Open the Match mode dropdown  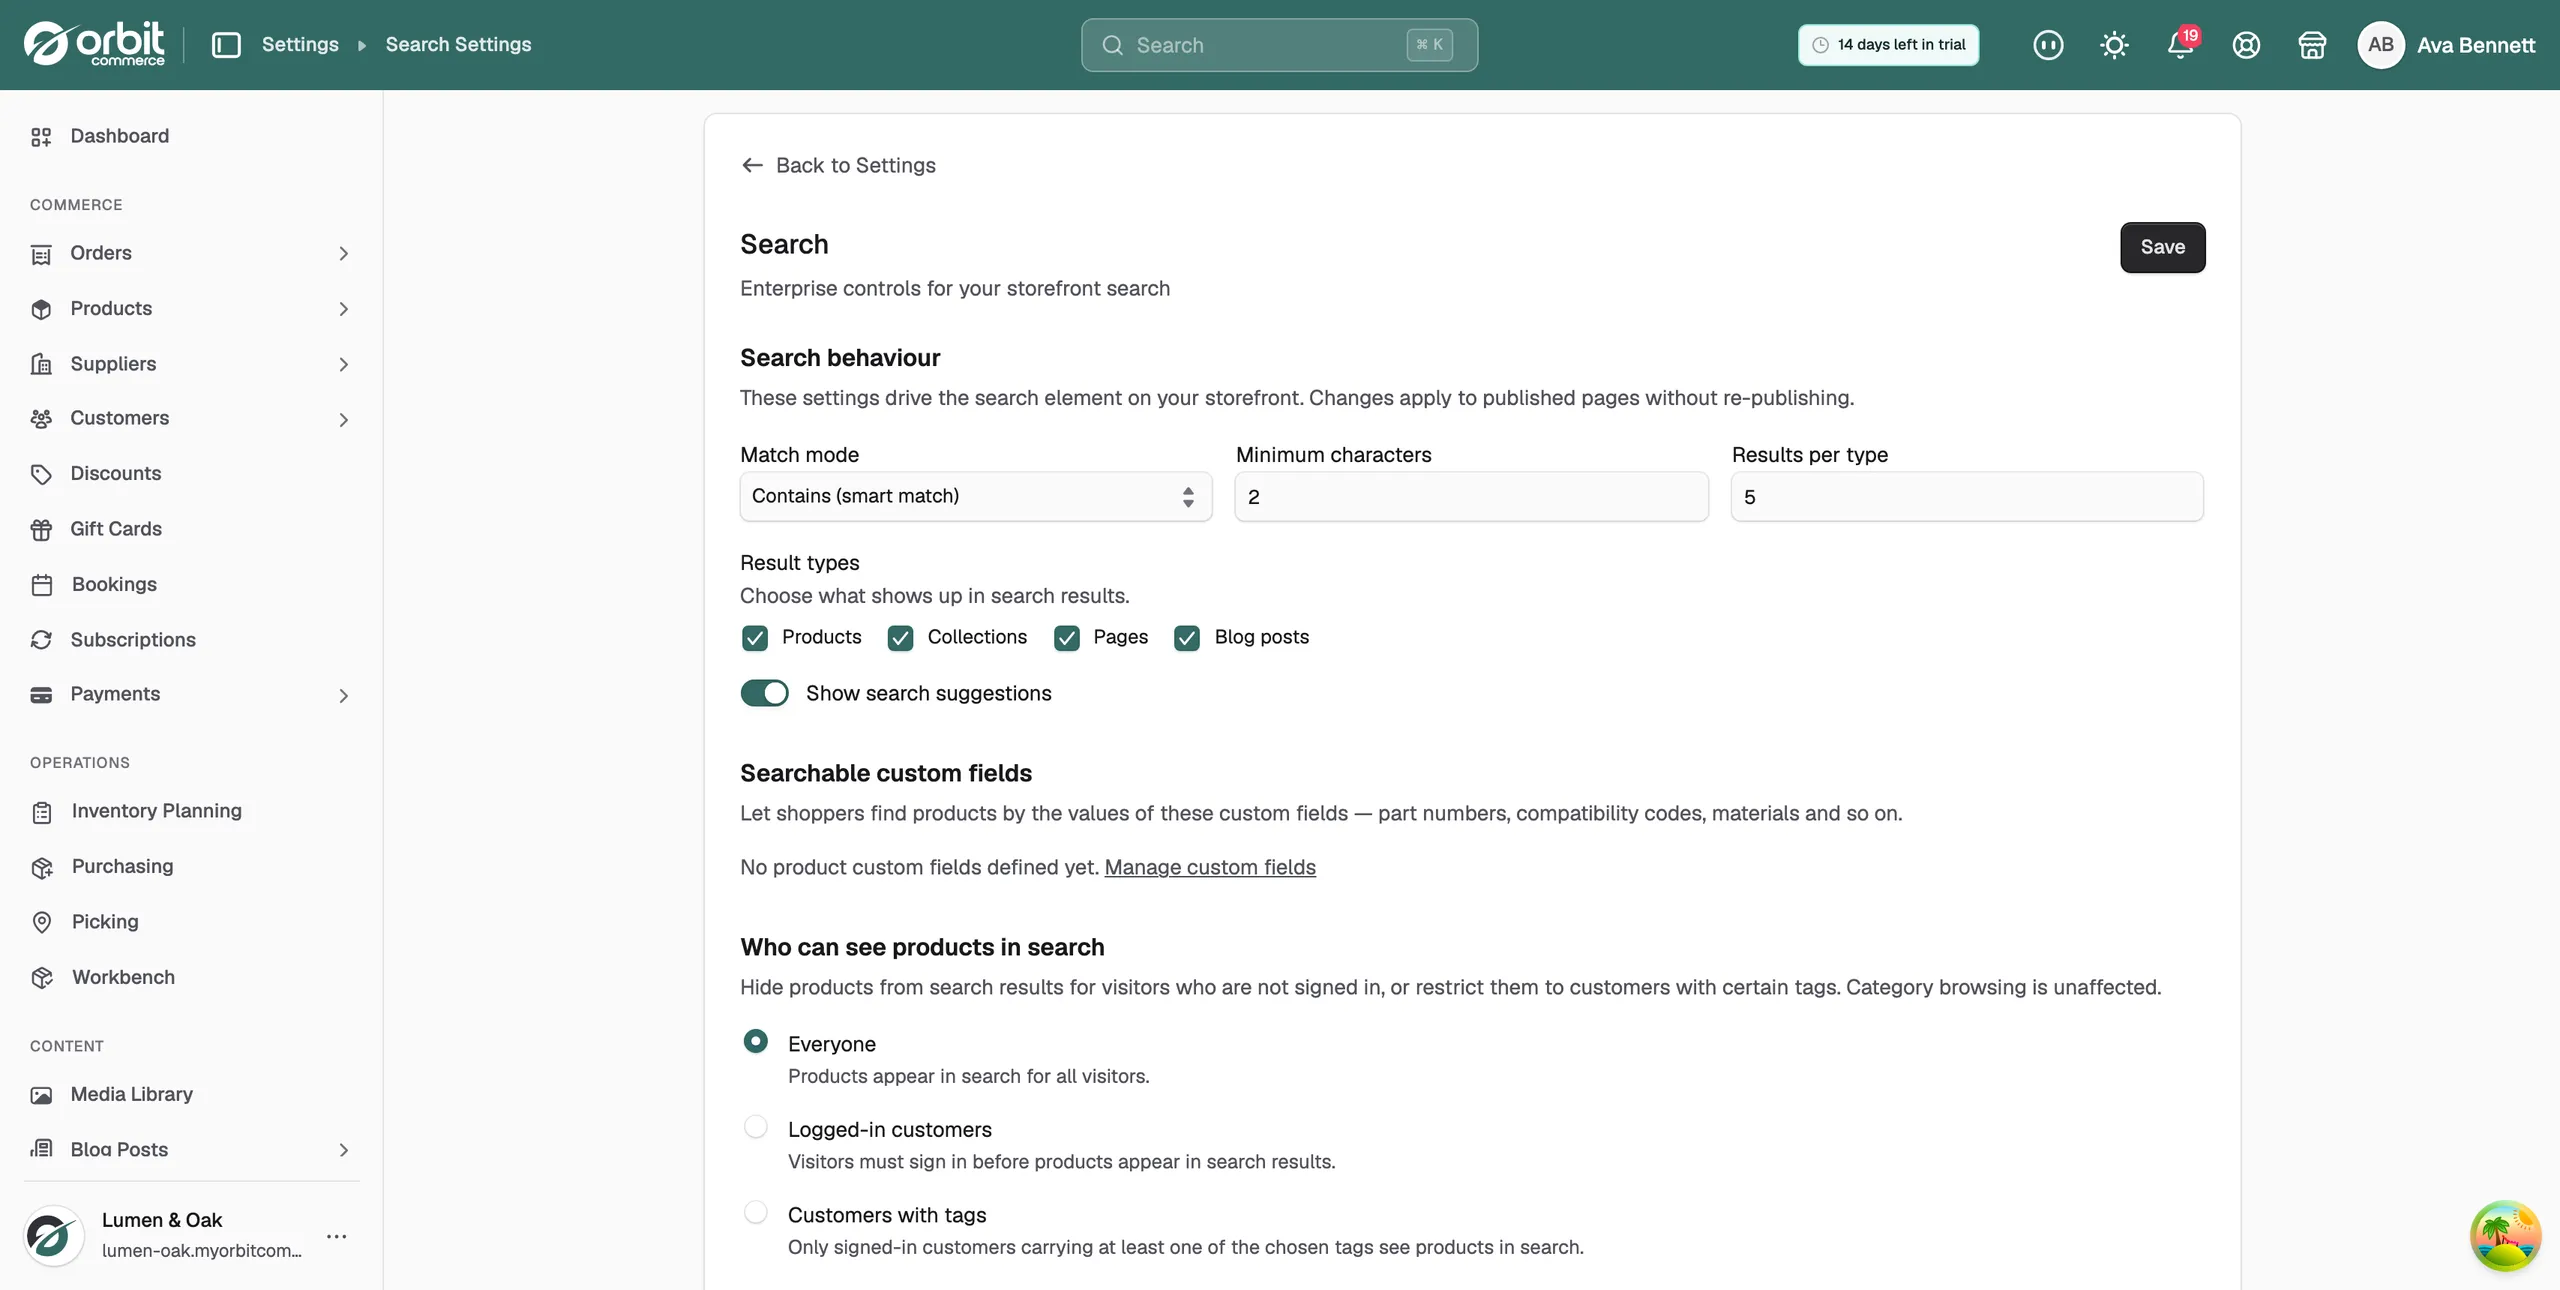tap(976, 496)
